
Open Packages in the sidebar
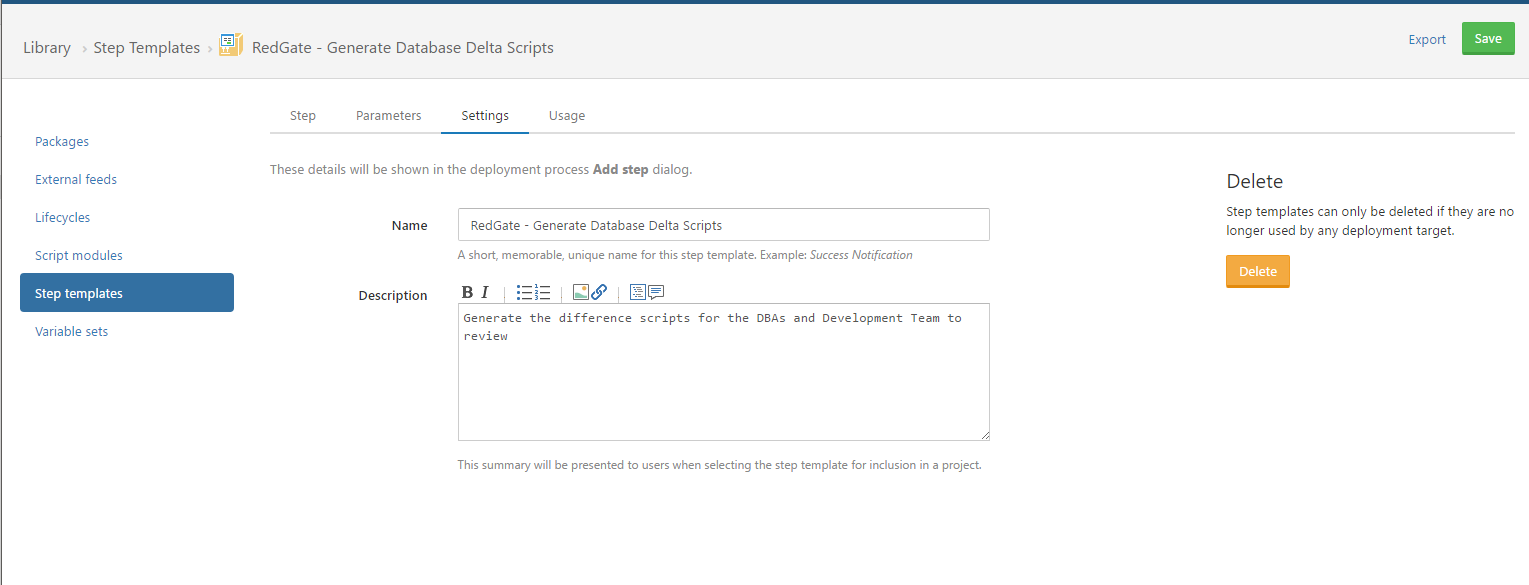tap(62, 142)
